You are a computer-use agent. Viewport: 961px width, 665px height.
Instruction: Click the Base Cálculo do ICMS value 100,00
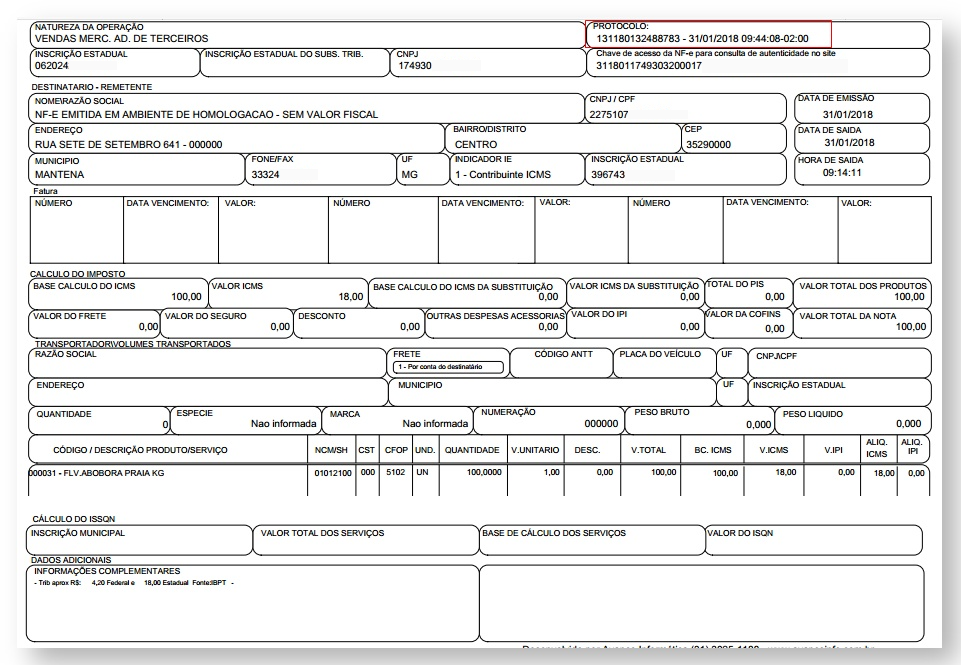186,297
